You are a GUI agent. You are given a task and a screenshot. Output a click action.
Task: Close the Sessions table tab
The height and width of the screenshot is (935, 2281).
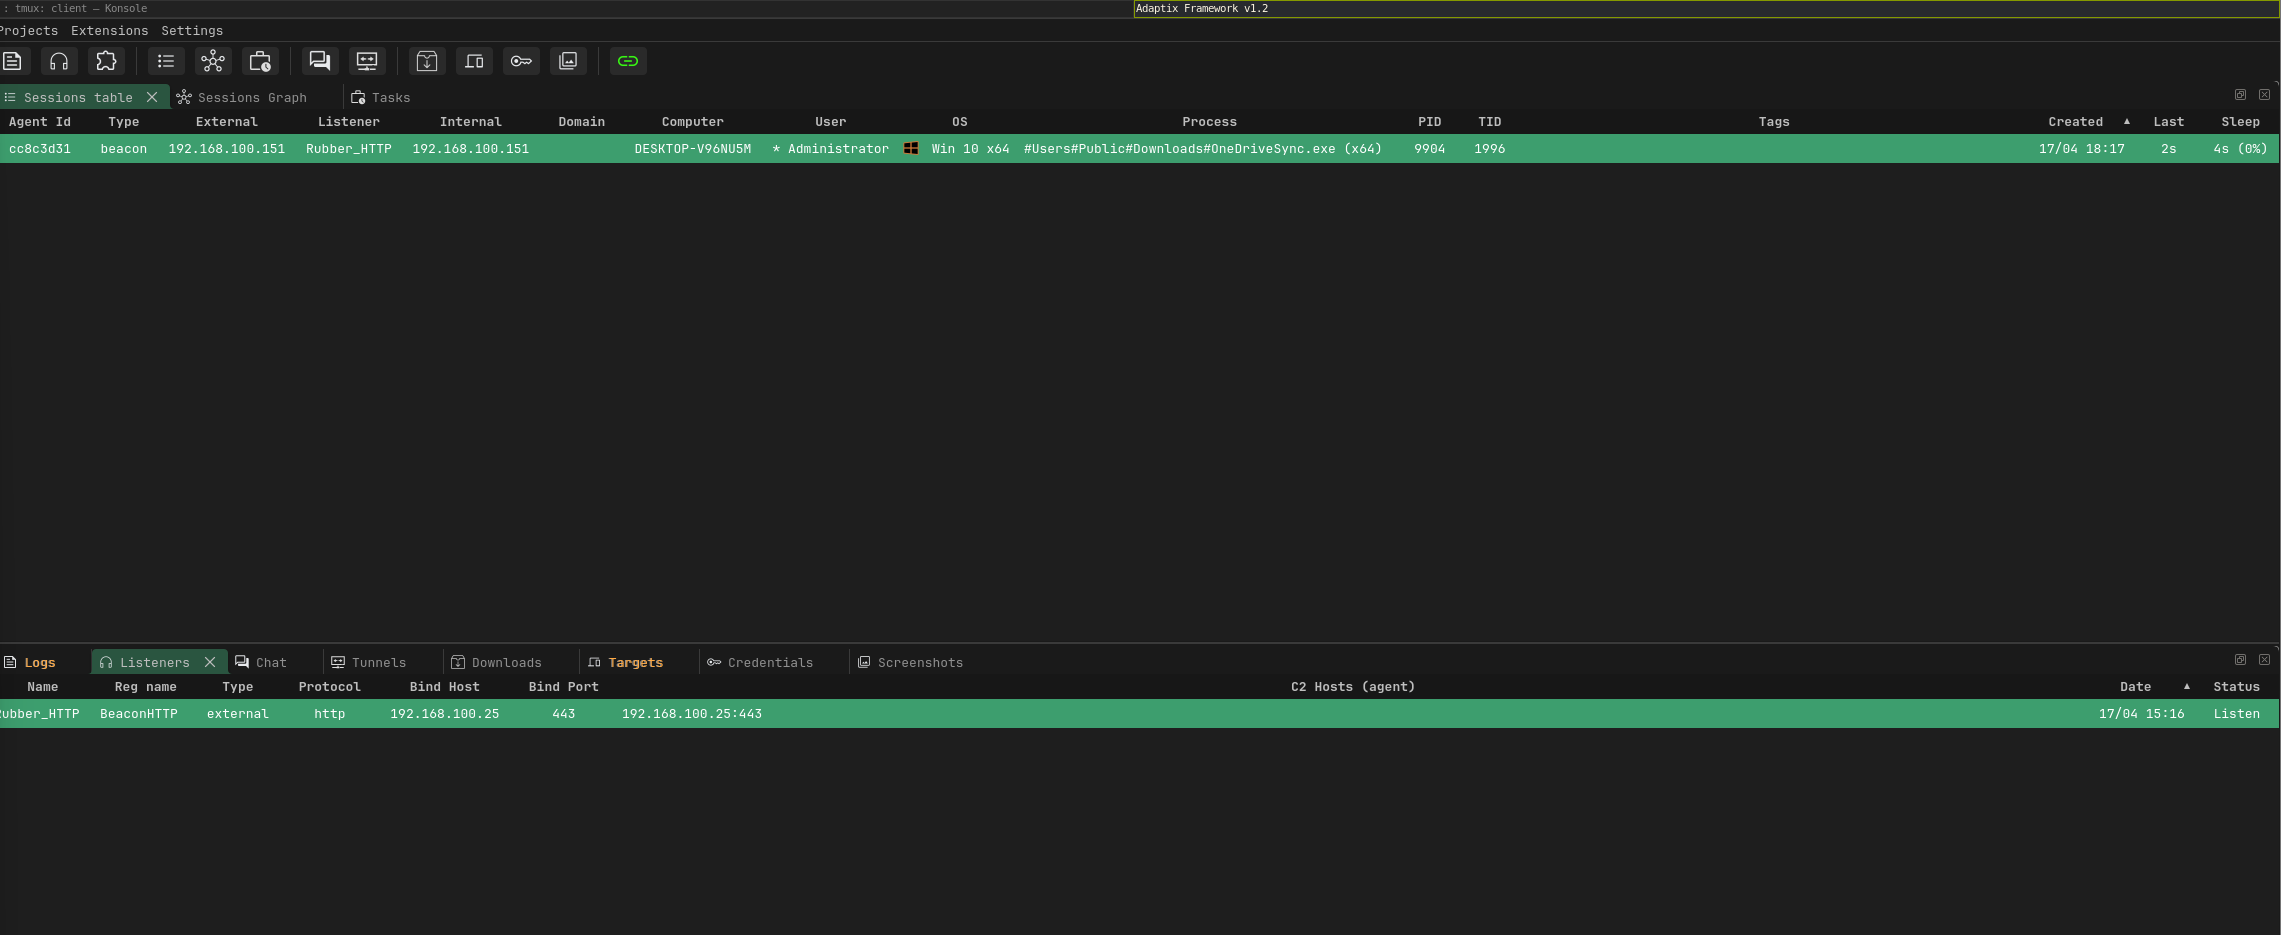pyautogui.click(x=152, y=97)
